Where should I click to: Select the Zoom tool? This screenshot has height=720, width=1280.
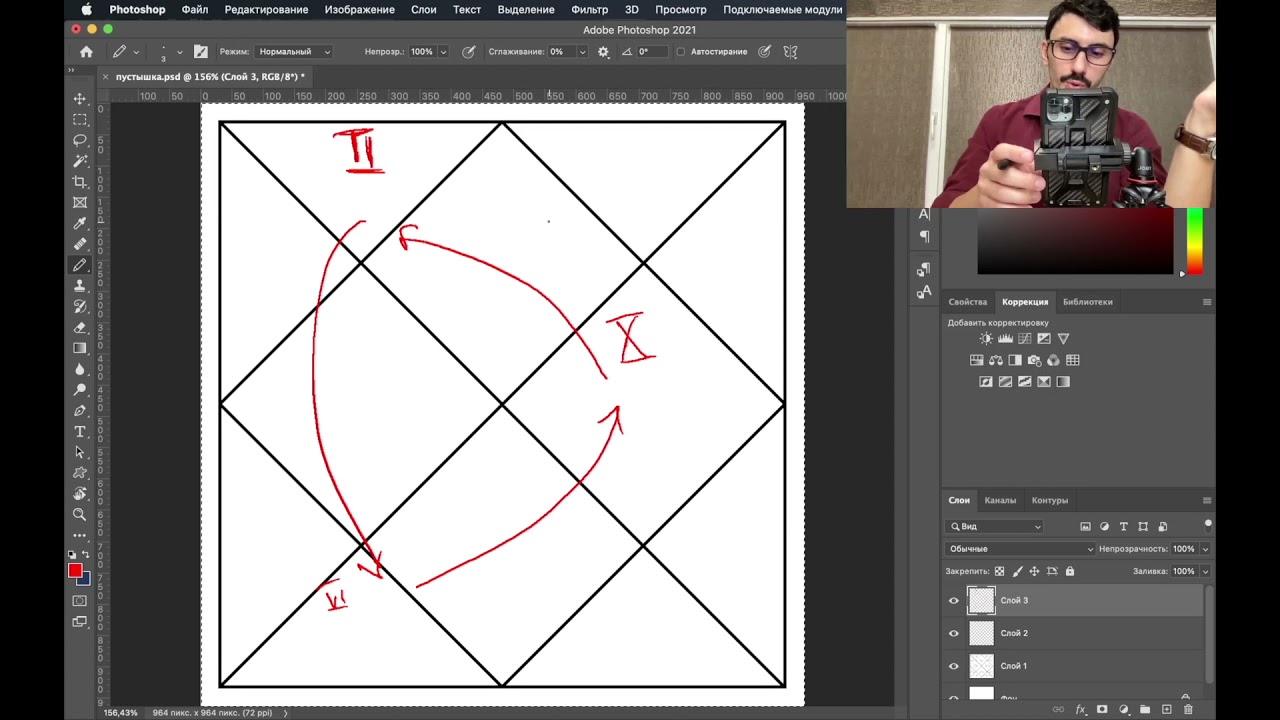coord(80,515)
